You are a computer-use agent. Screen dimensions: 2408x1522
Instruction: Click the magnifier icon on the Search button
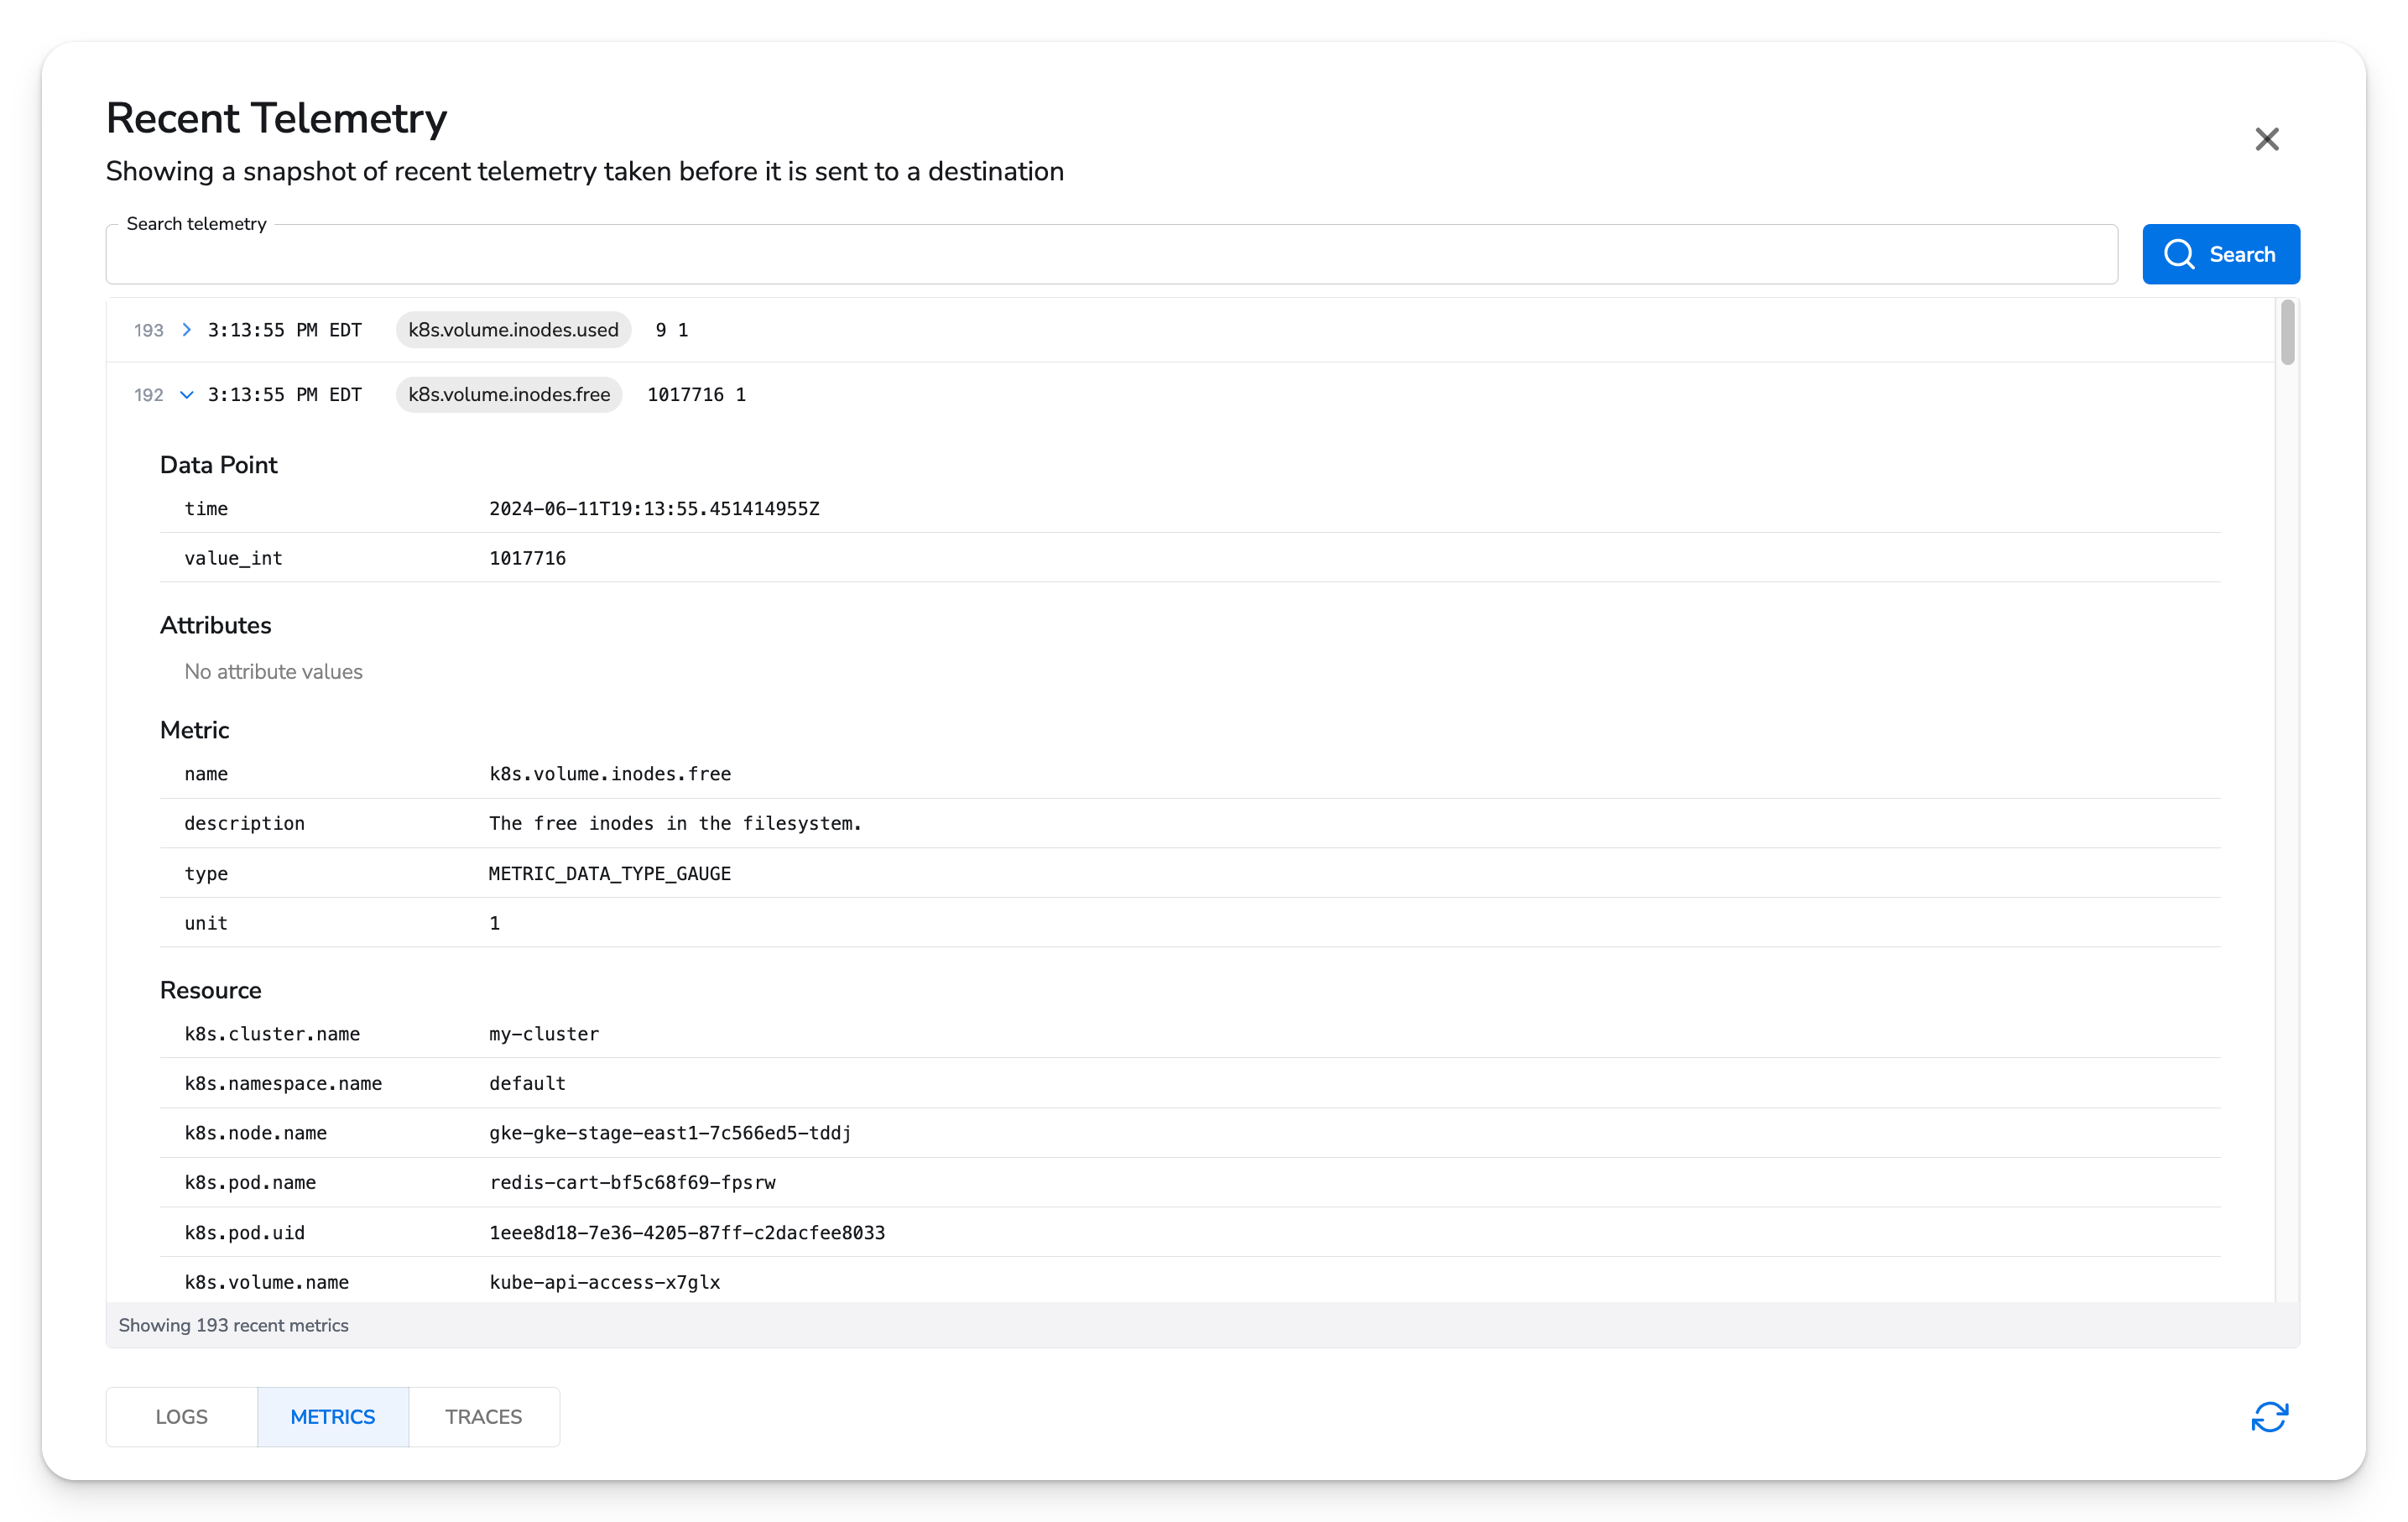coord(2180,254)
